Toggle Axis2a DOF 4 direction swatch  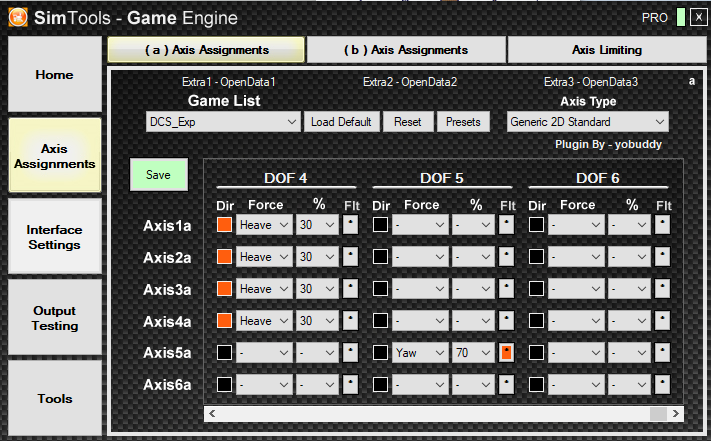click(224, 257)
